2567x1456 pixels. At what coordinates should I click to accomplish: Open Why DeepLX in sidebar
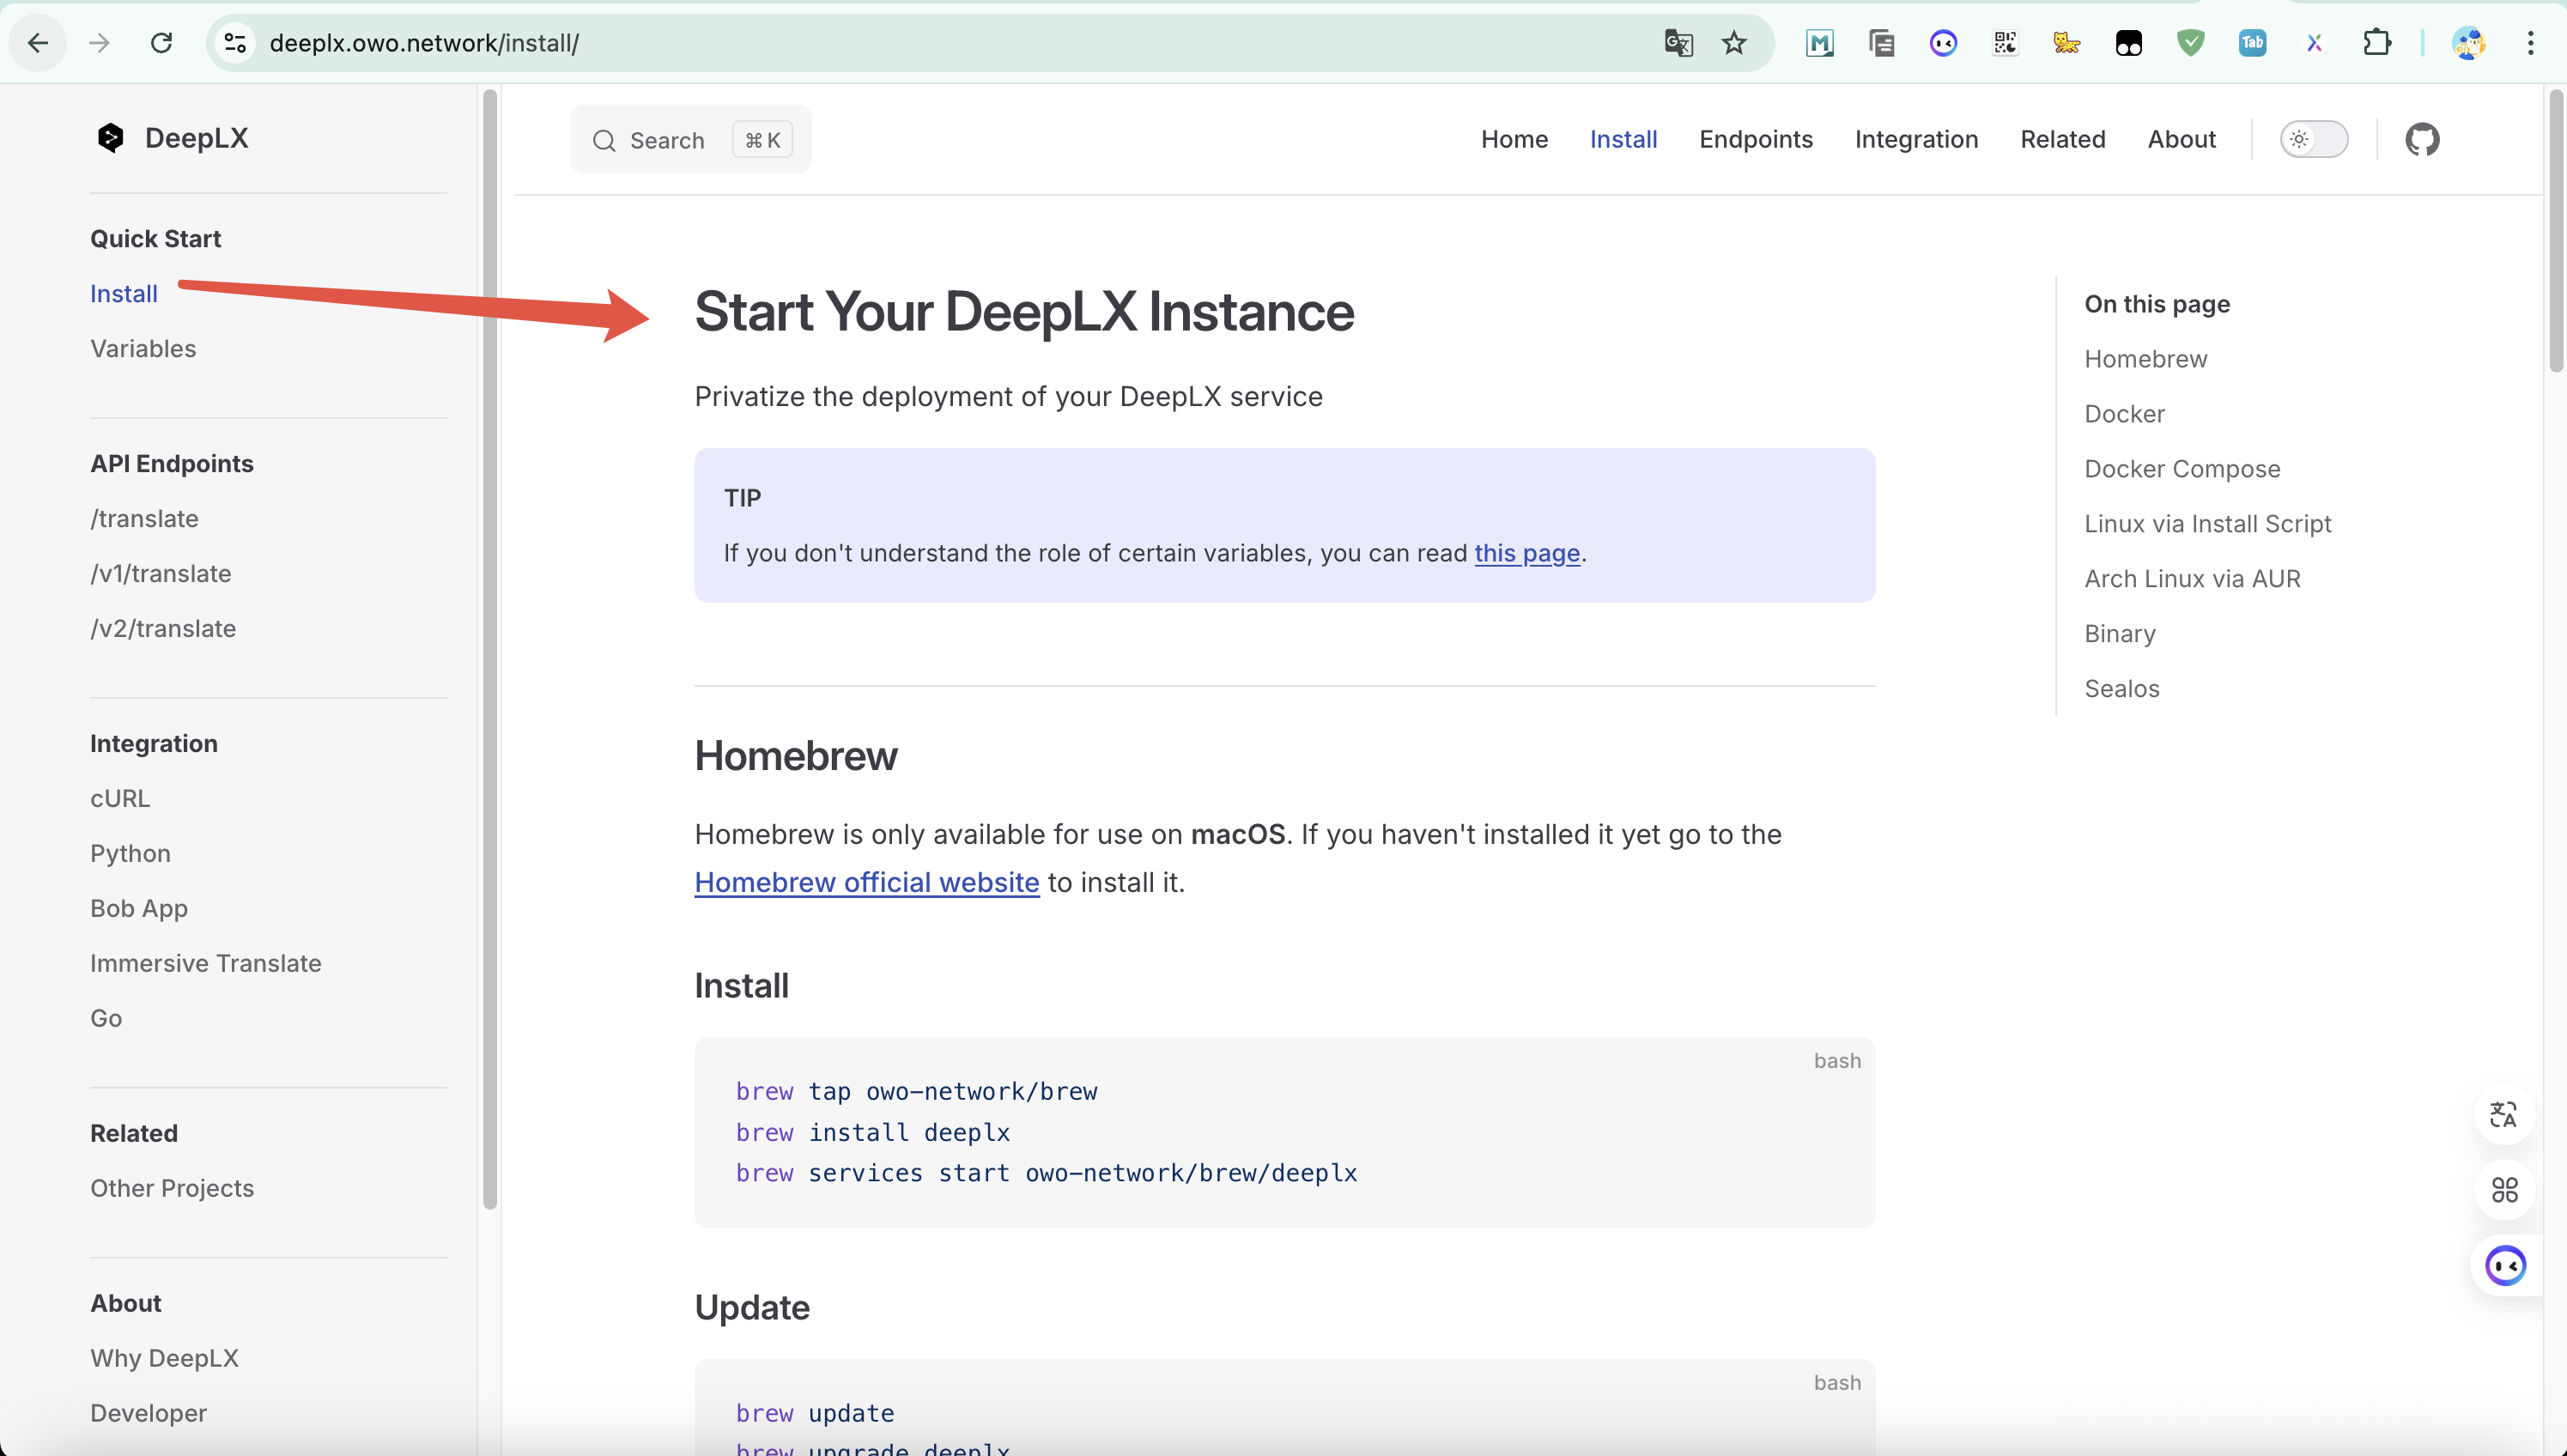(164, 1359)
